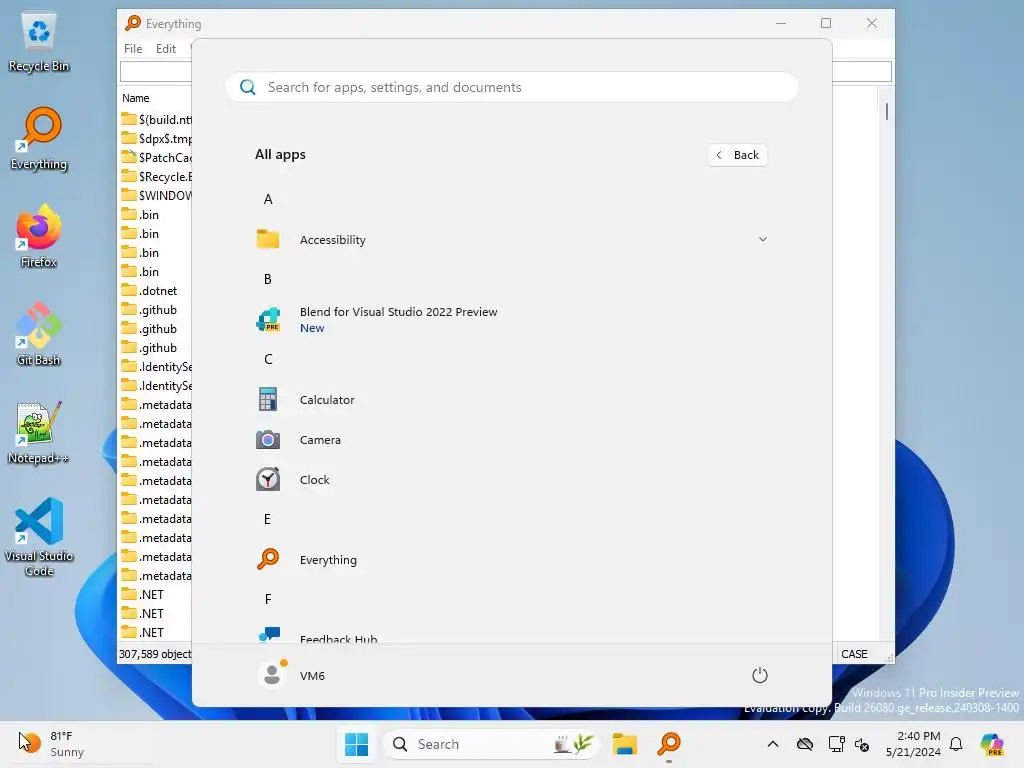1024x768 pixels.
Task: Click the cloud sync-off tray icon
Action: click(x=805, y=744)
